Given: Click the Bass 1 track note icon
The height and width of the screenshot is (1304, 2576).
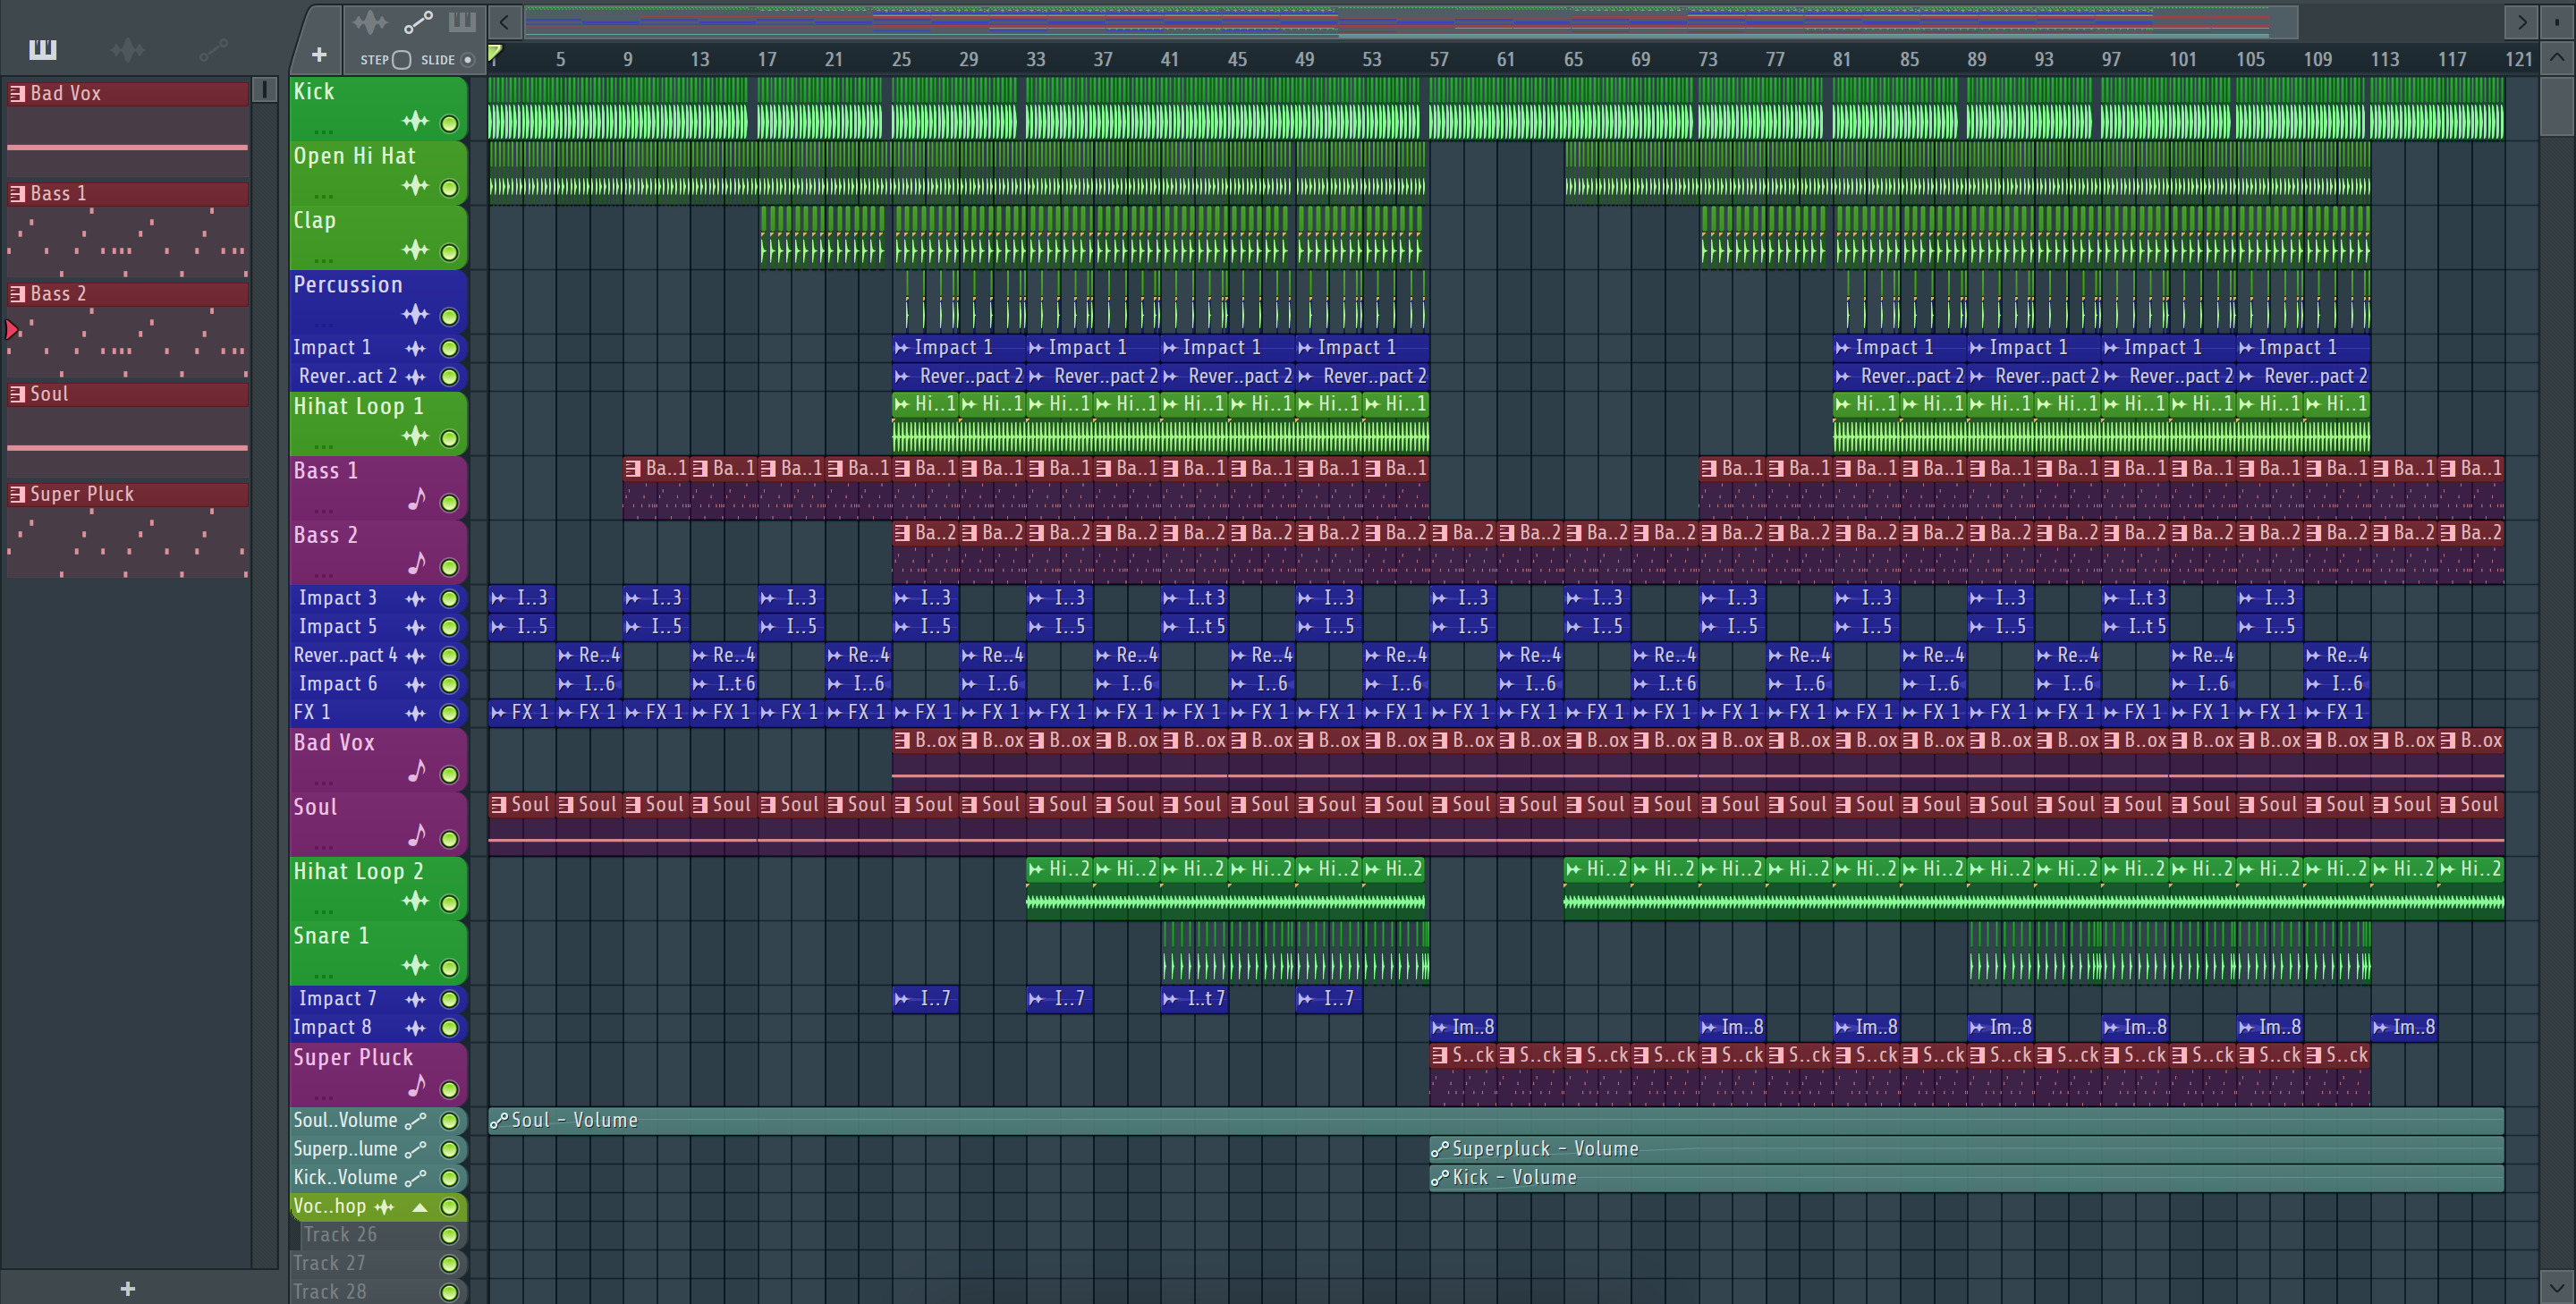Looking at the screenshot, I should click(417, 499).
